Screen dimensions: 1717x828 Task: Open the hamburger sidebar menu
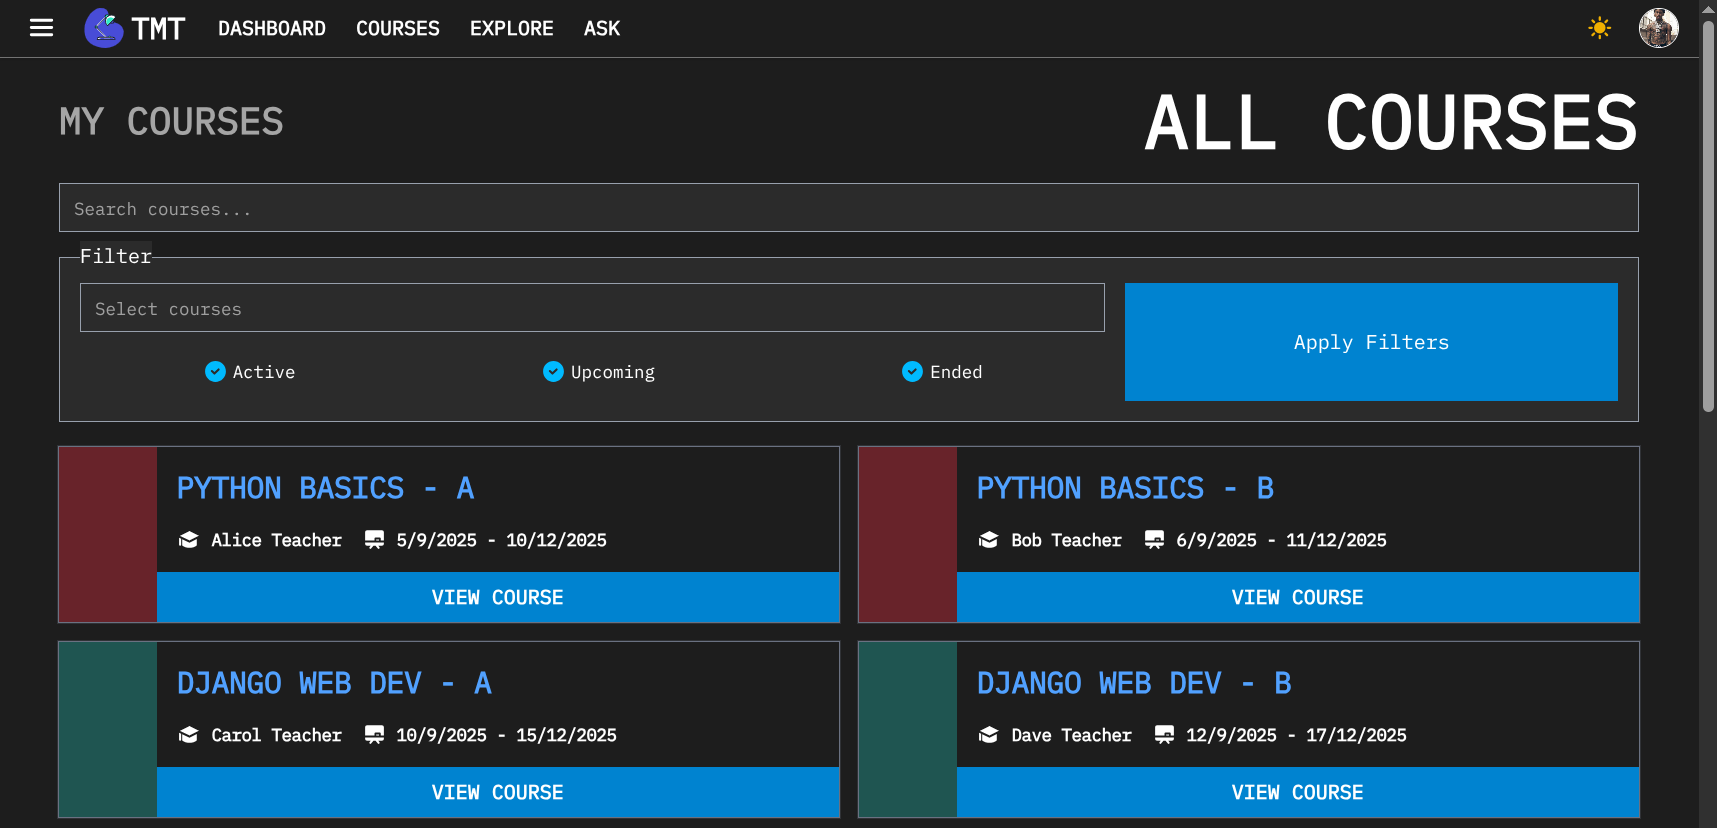41,28
